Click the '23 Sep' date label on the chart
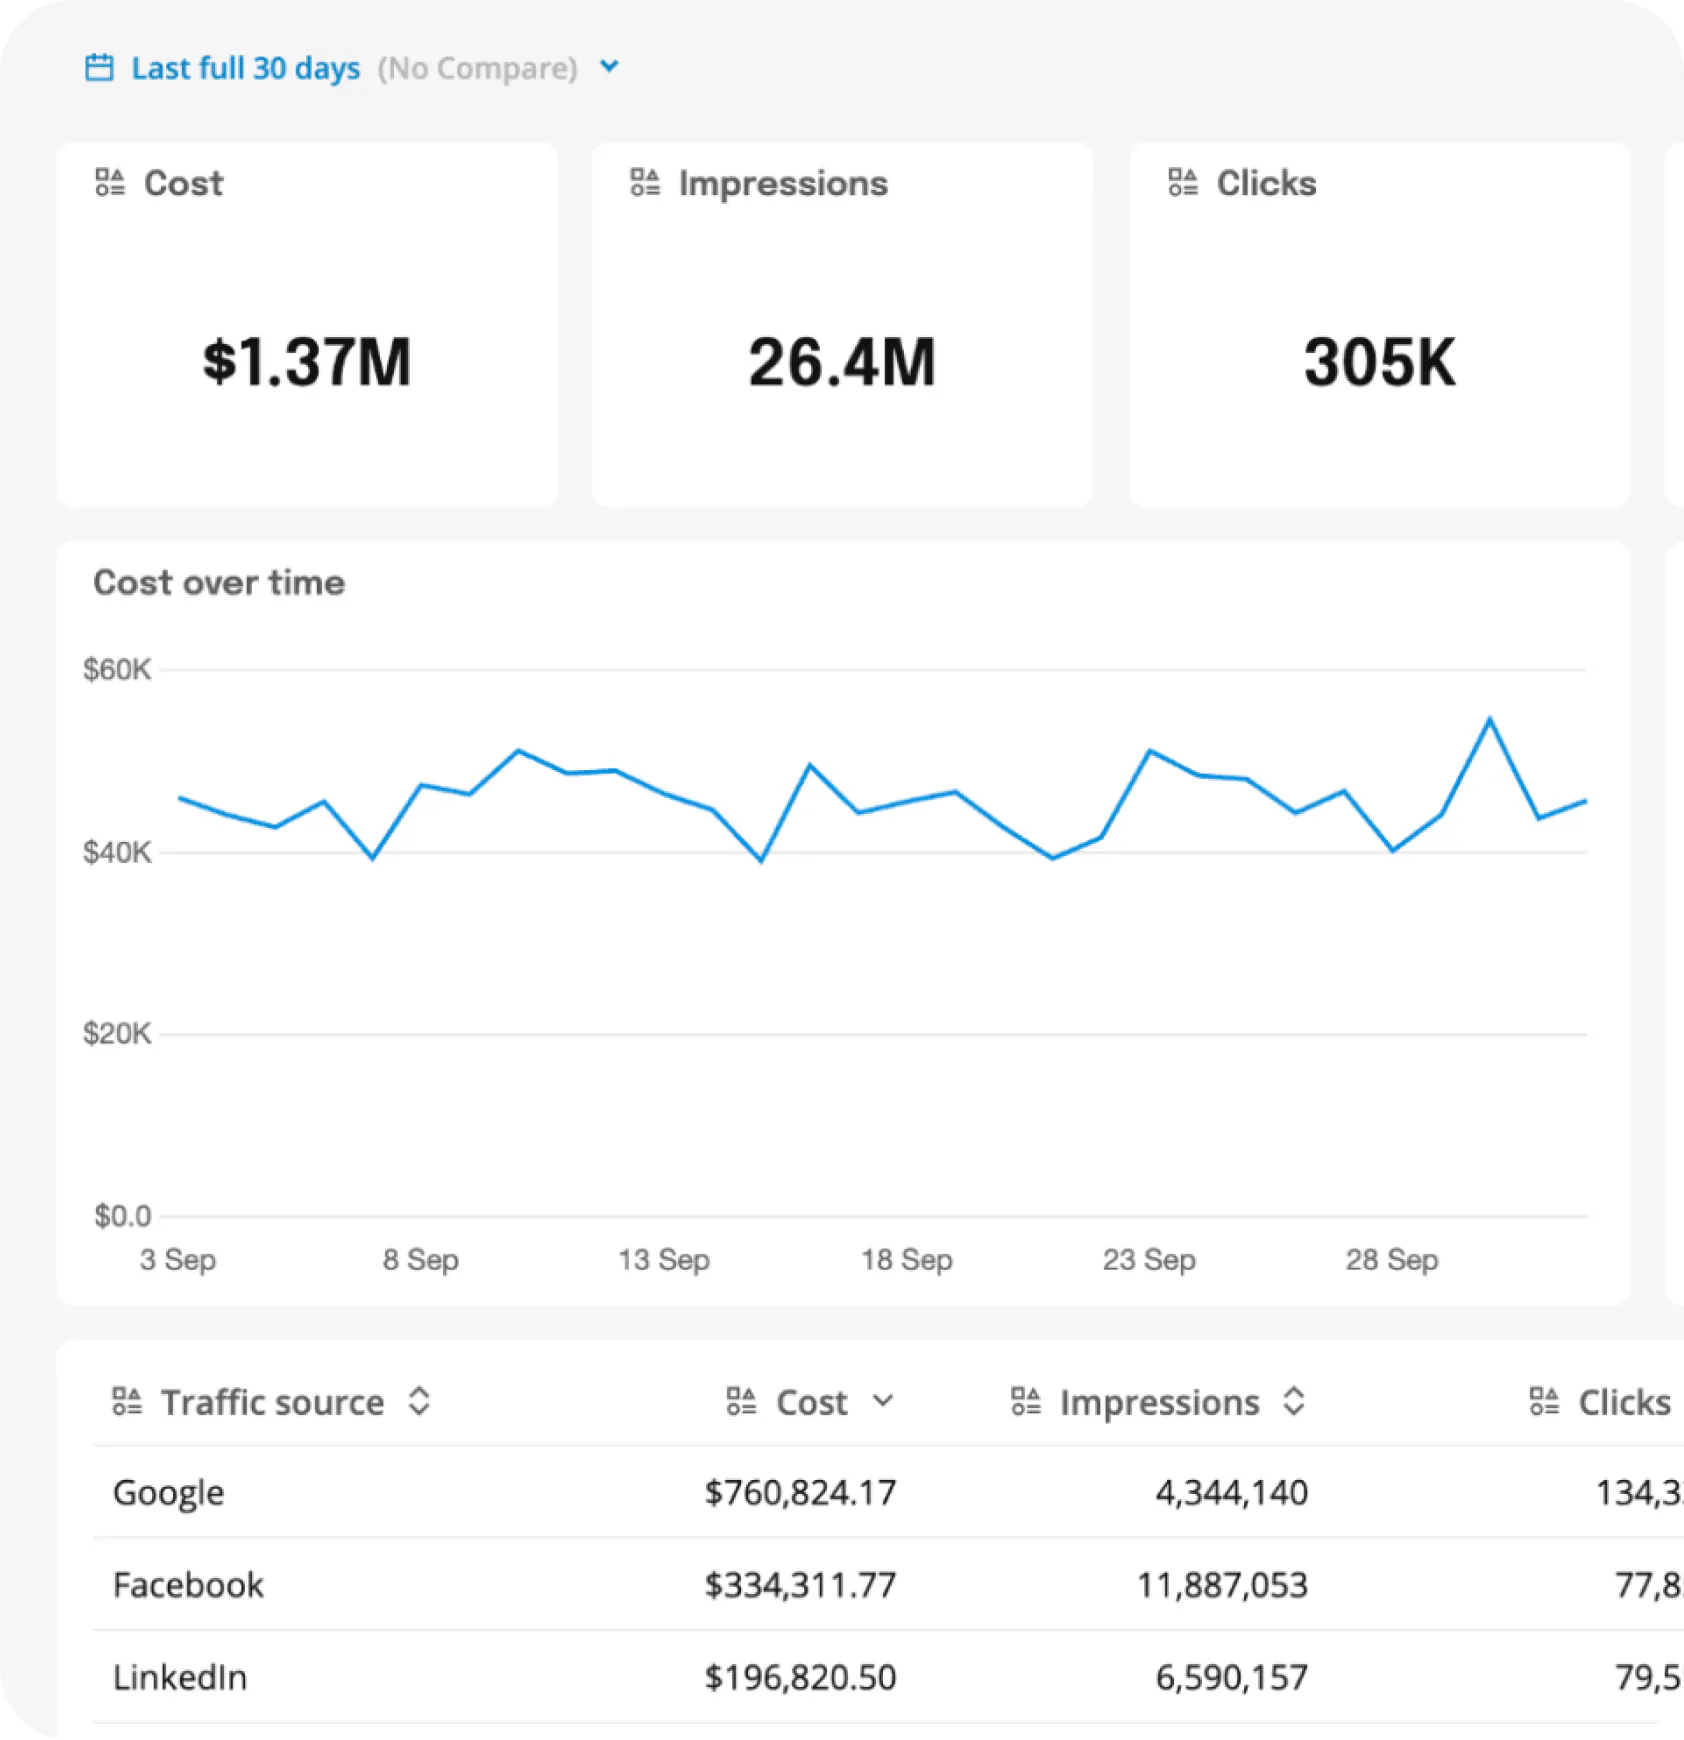The width and height of the screenshot is (1684, 1740). point(1149,1260)
